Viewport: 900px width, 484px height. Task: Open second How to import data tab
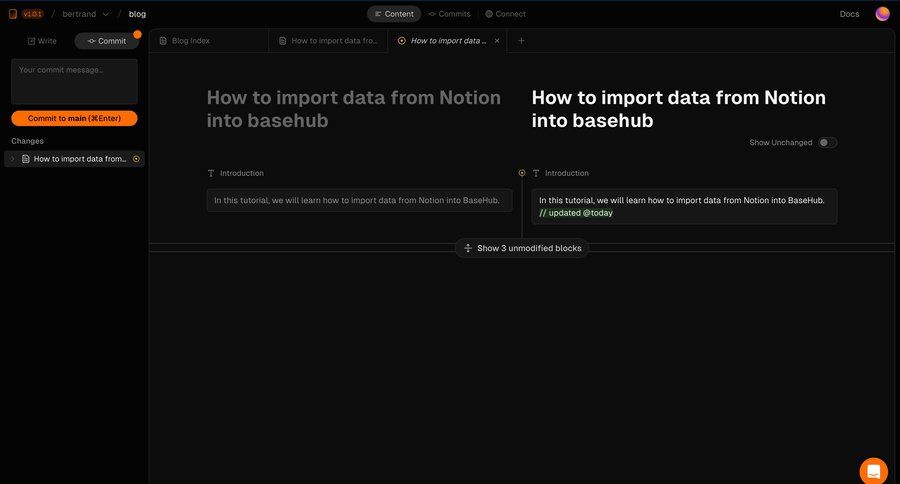click(328, 41)
